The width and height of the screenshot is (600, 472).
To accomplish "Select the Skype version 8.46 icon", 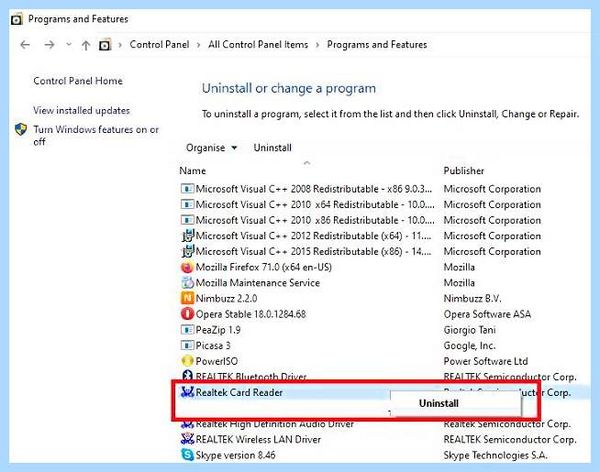I will [187, 455].
